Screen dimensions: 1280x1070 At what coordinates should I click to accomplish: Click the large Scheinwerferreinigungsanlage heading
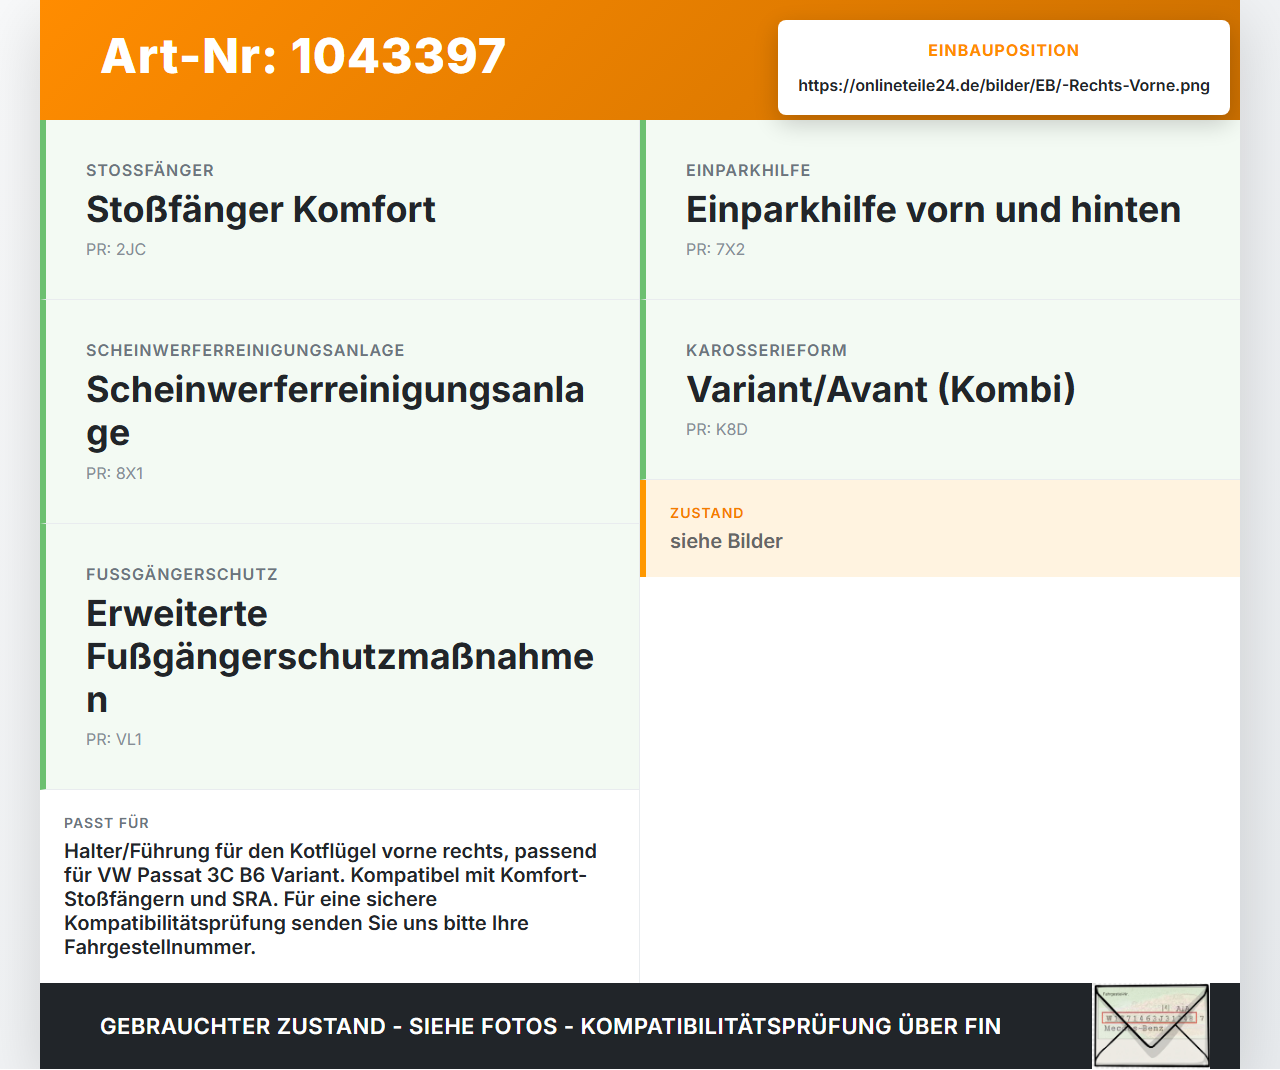pyautogui.click(x=335, y=411)
